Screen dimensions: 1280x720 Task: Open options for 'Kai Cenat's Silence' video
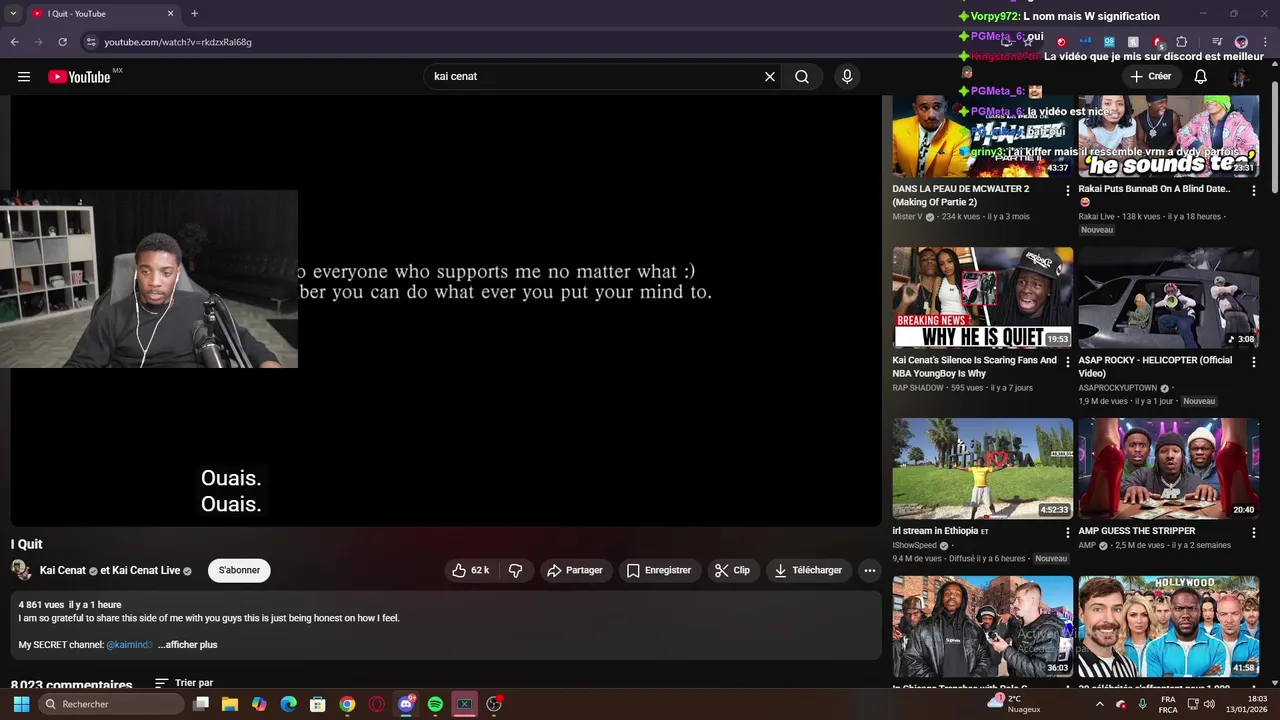pos(1067,362)
